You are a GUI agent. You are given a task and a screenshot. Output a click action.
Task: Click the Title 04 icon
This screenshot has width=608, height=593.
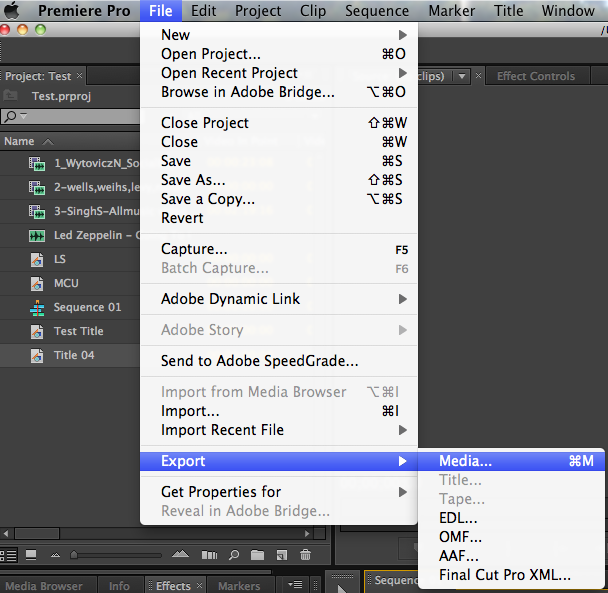point(37,356)
